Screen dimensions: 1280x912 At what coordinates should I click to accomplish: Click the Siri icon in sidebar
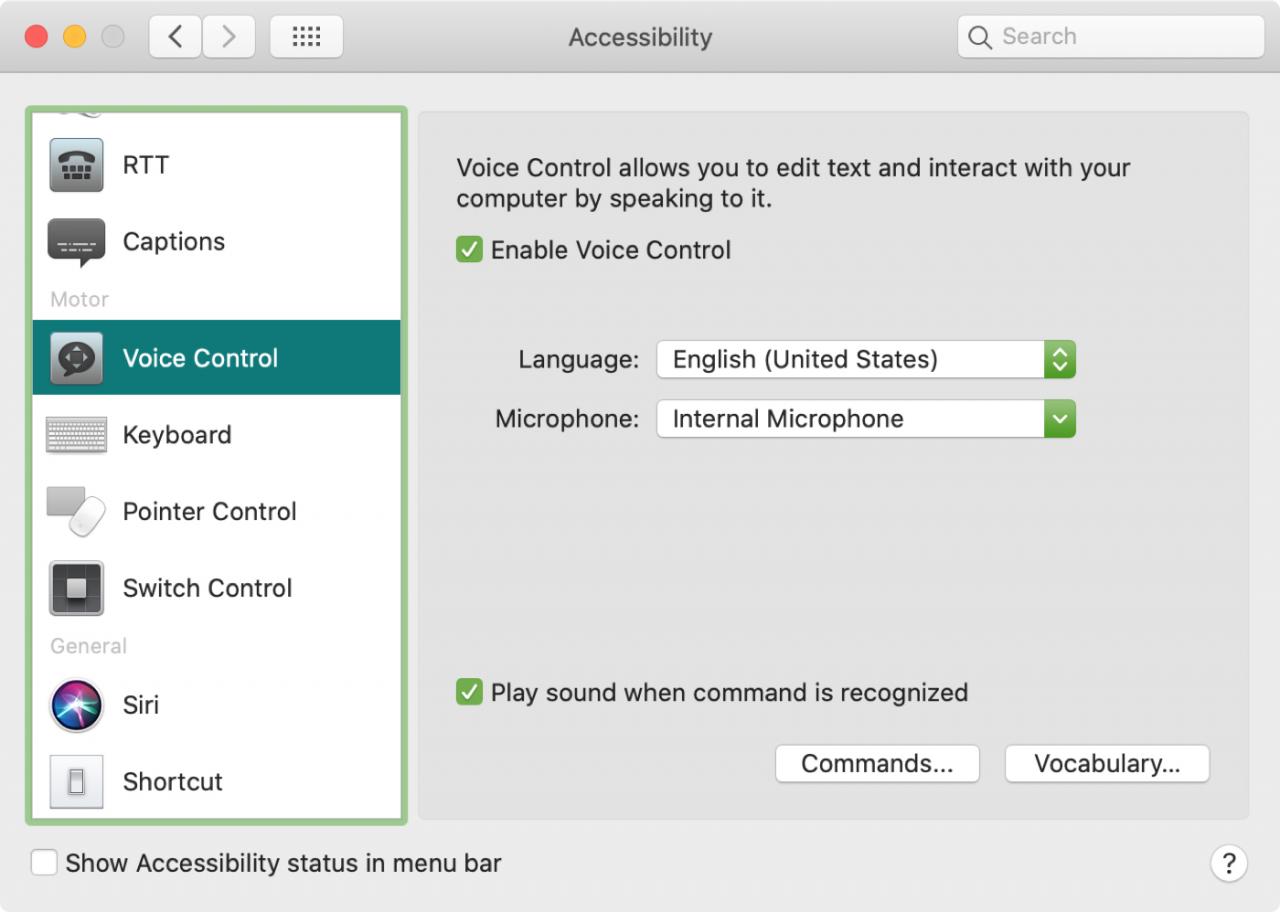76,705
